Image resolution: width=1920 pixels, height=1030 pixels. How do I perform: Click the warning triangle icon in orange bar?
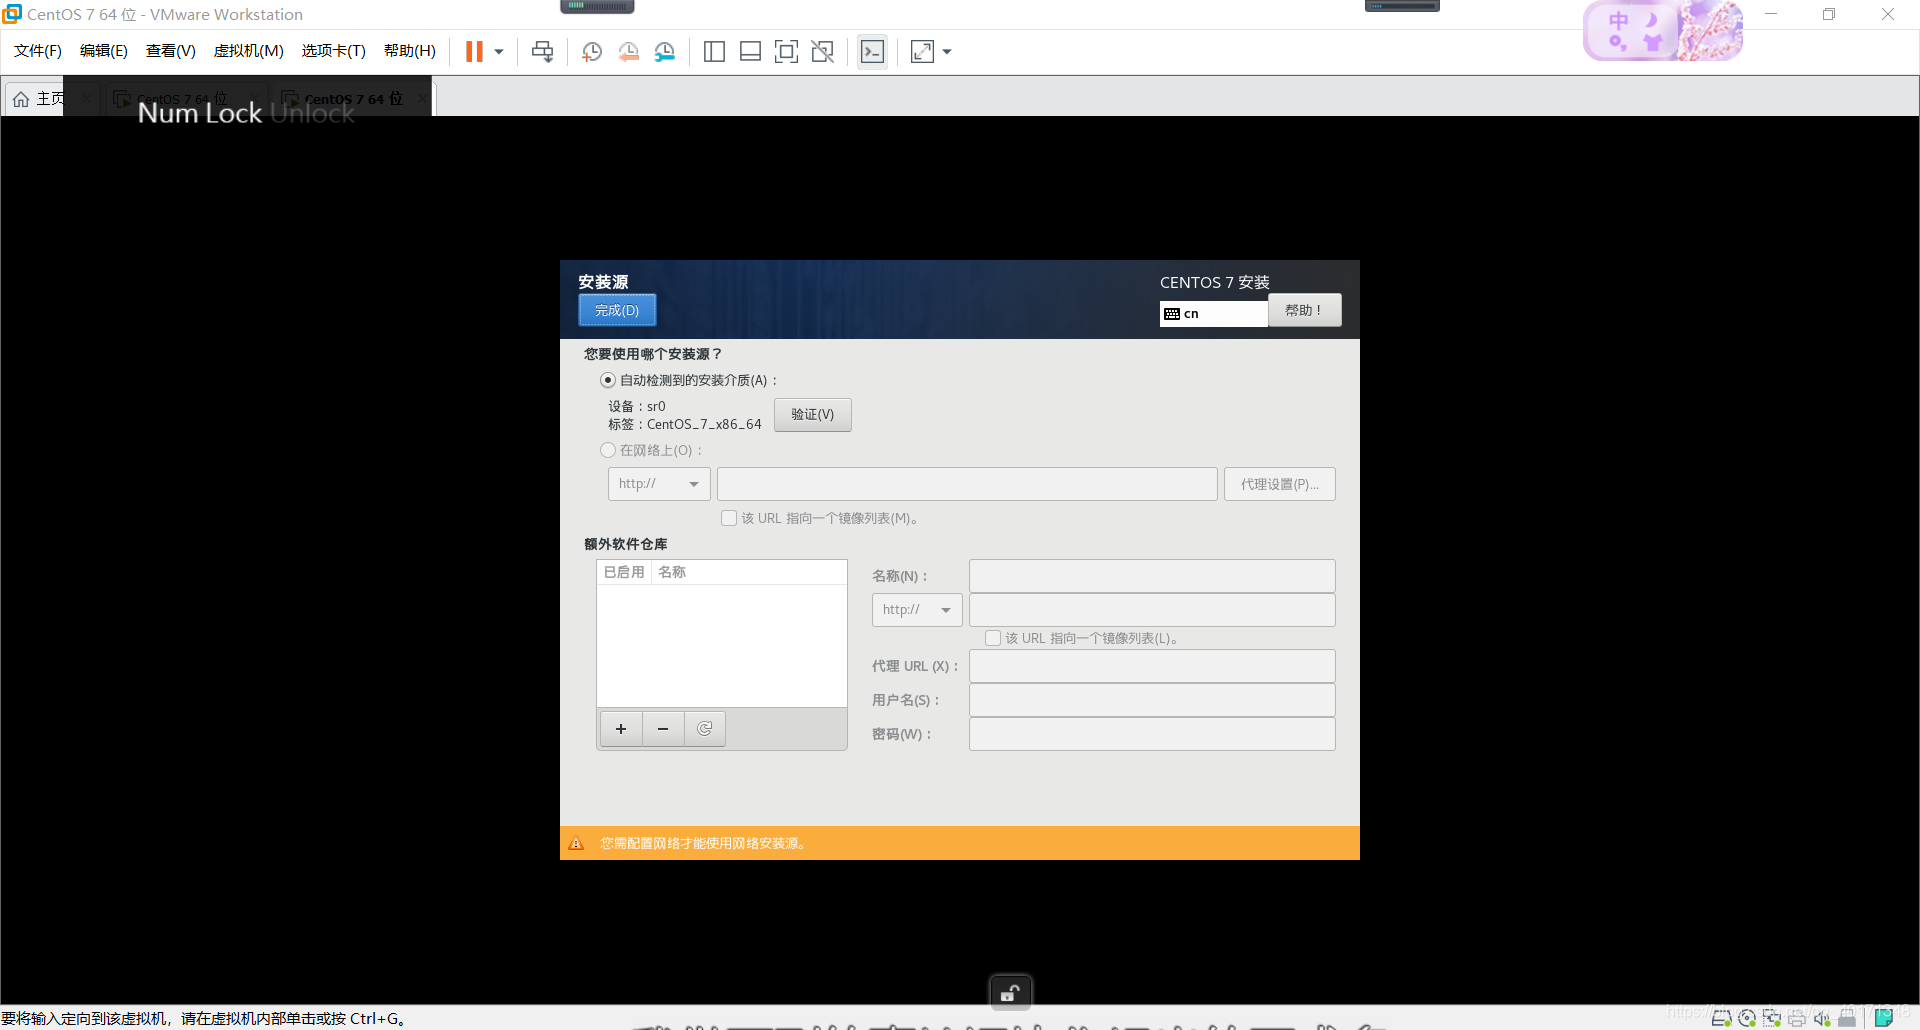point(576,843)
